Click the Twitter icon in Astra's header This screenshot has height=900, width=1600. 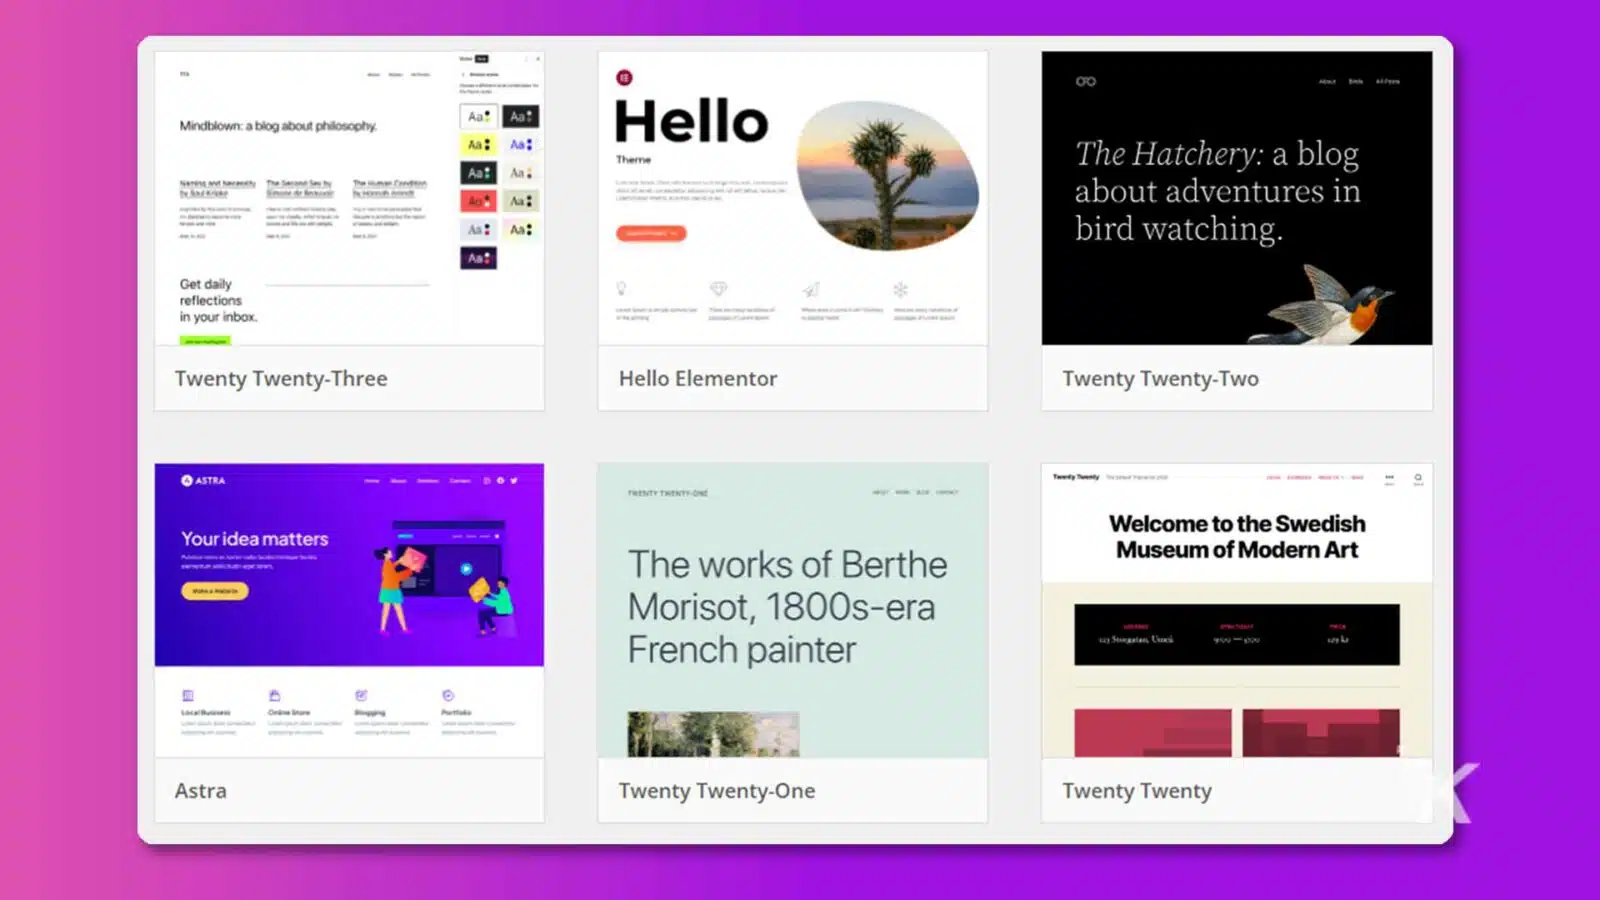tap(513, 481)
